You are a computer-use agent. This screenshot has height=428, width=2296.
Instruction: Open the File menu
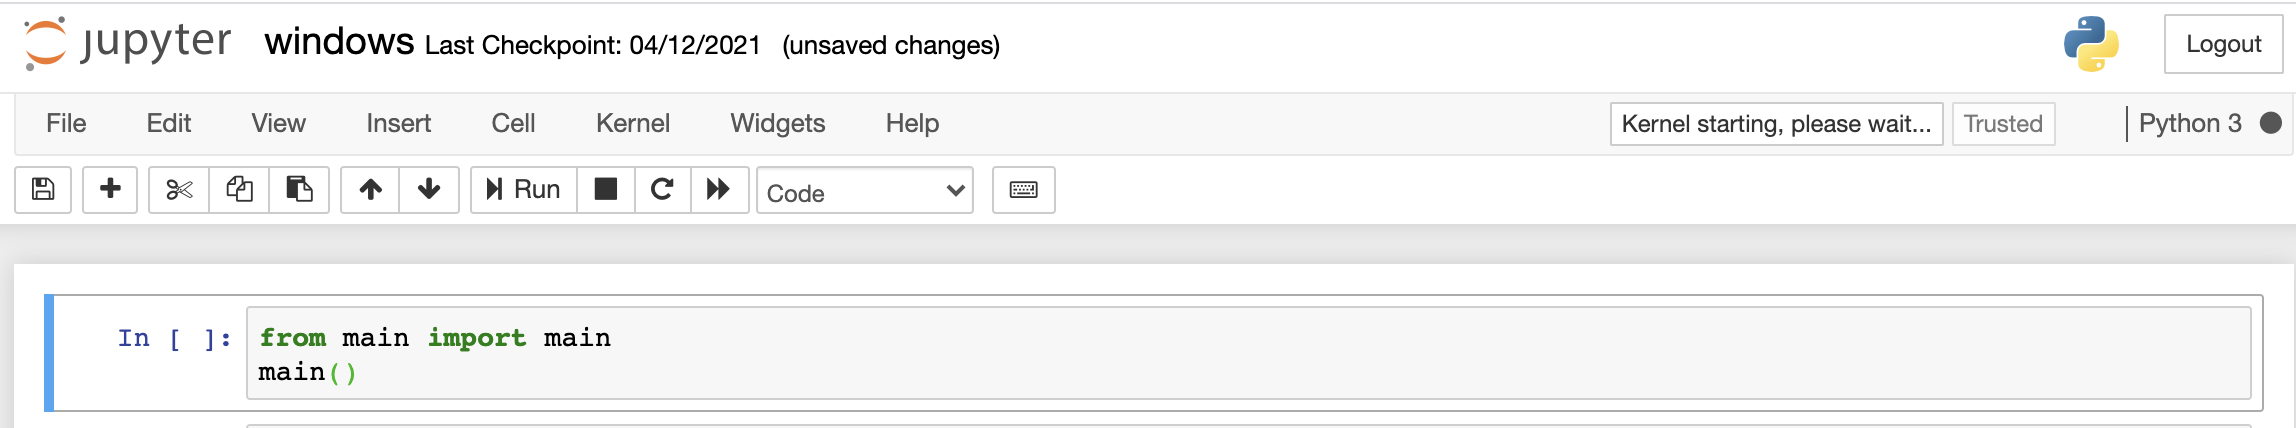tap(66, 123)
